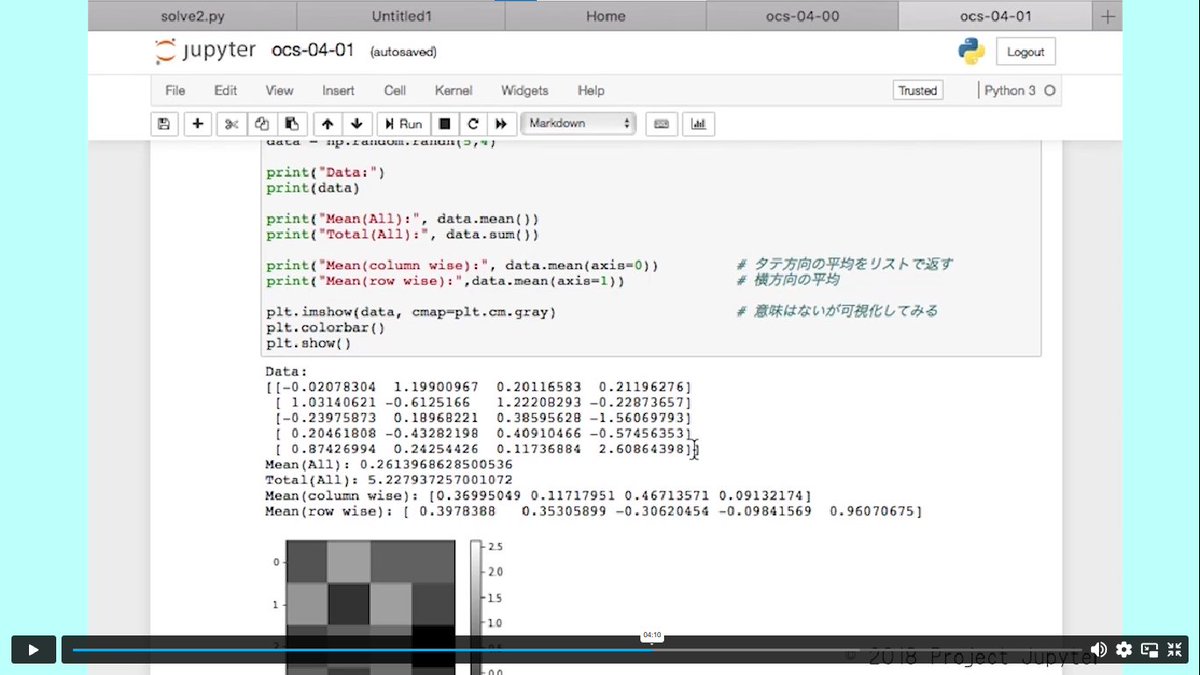Viewport: 1200px width, 675px height.
Task: Seek on the video progress bar
Action: pyautogui.click(x=578, y=650)
